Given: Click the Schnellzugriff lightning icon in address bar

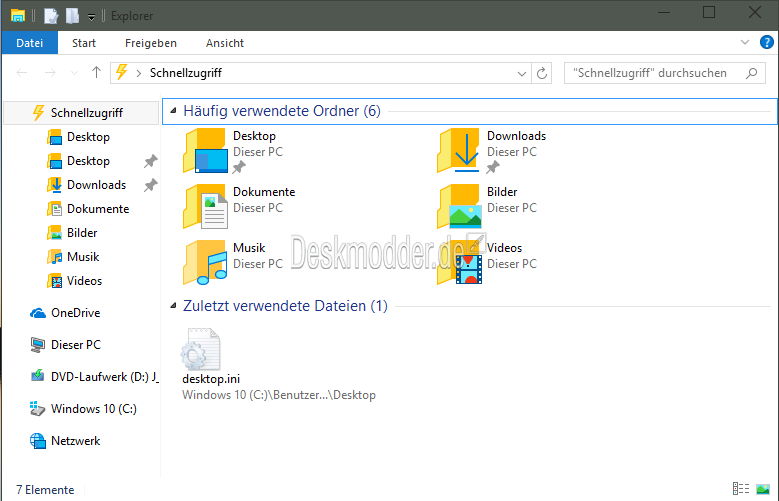Looking at the screenshot, I should (x=122, y=73).
